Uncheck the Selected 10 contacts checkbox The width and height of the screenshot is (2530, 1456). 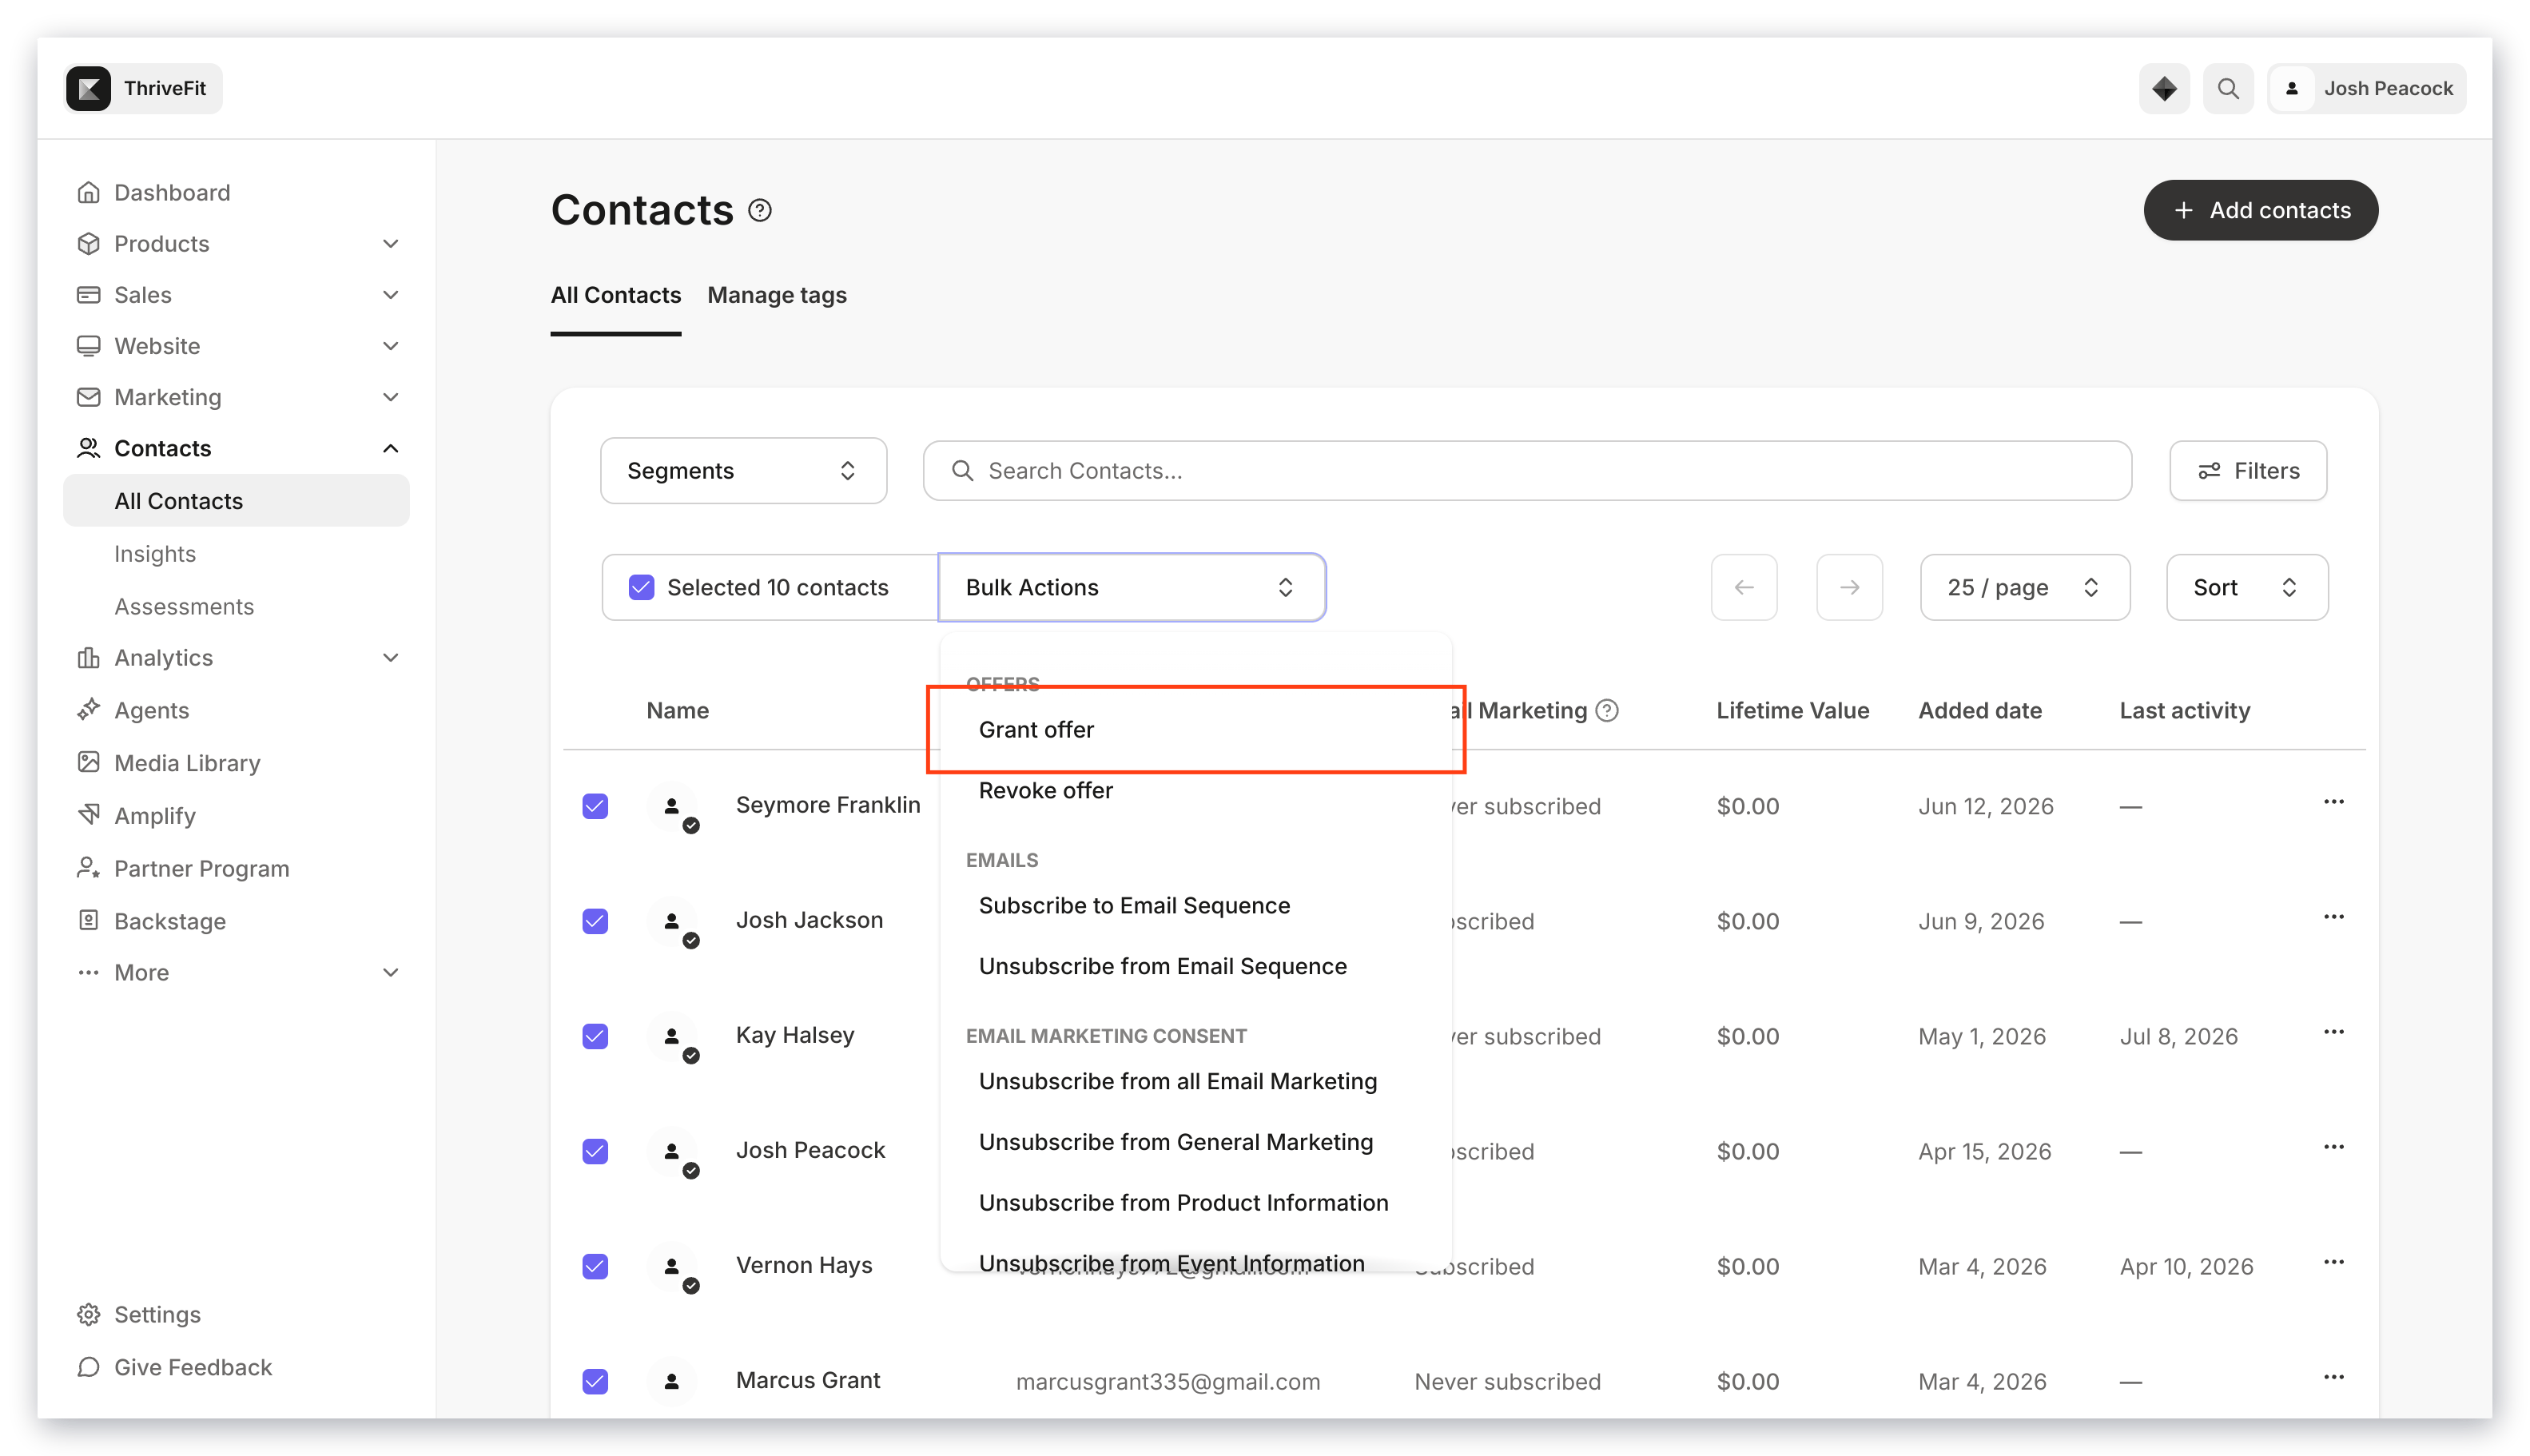pos(641,587)
